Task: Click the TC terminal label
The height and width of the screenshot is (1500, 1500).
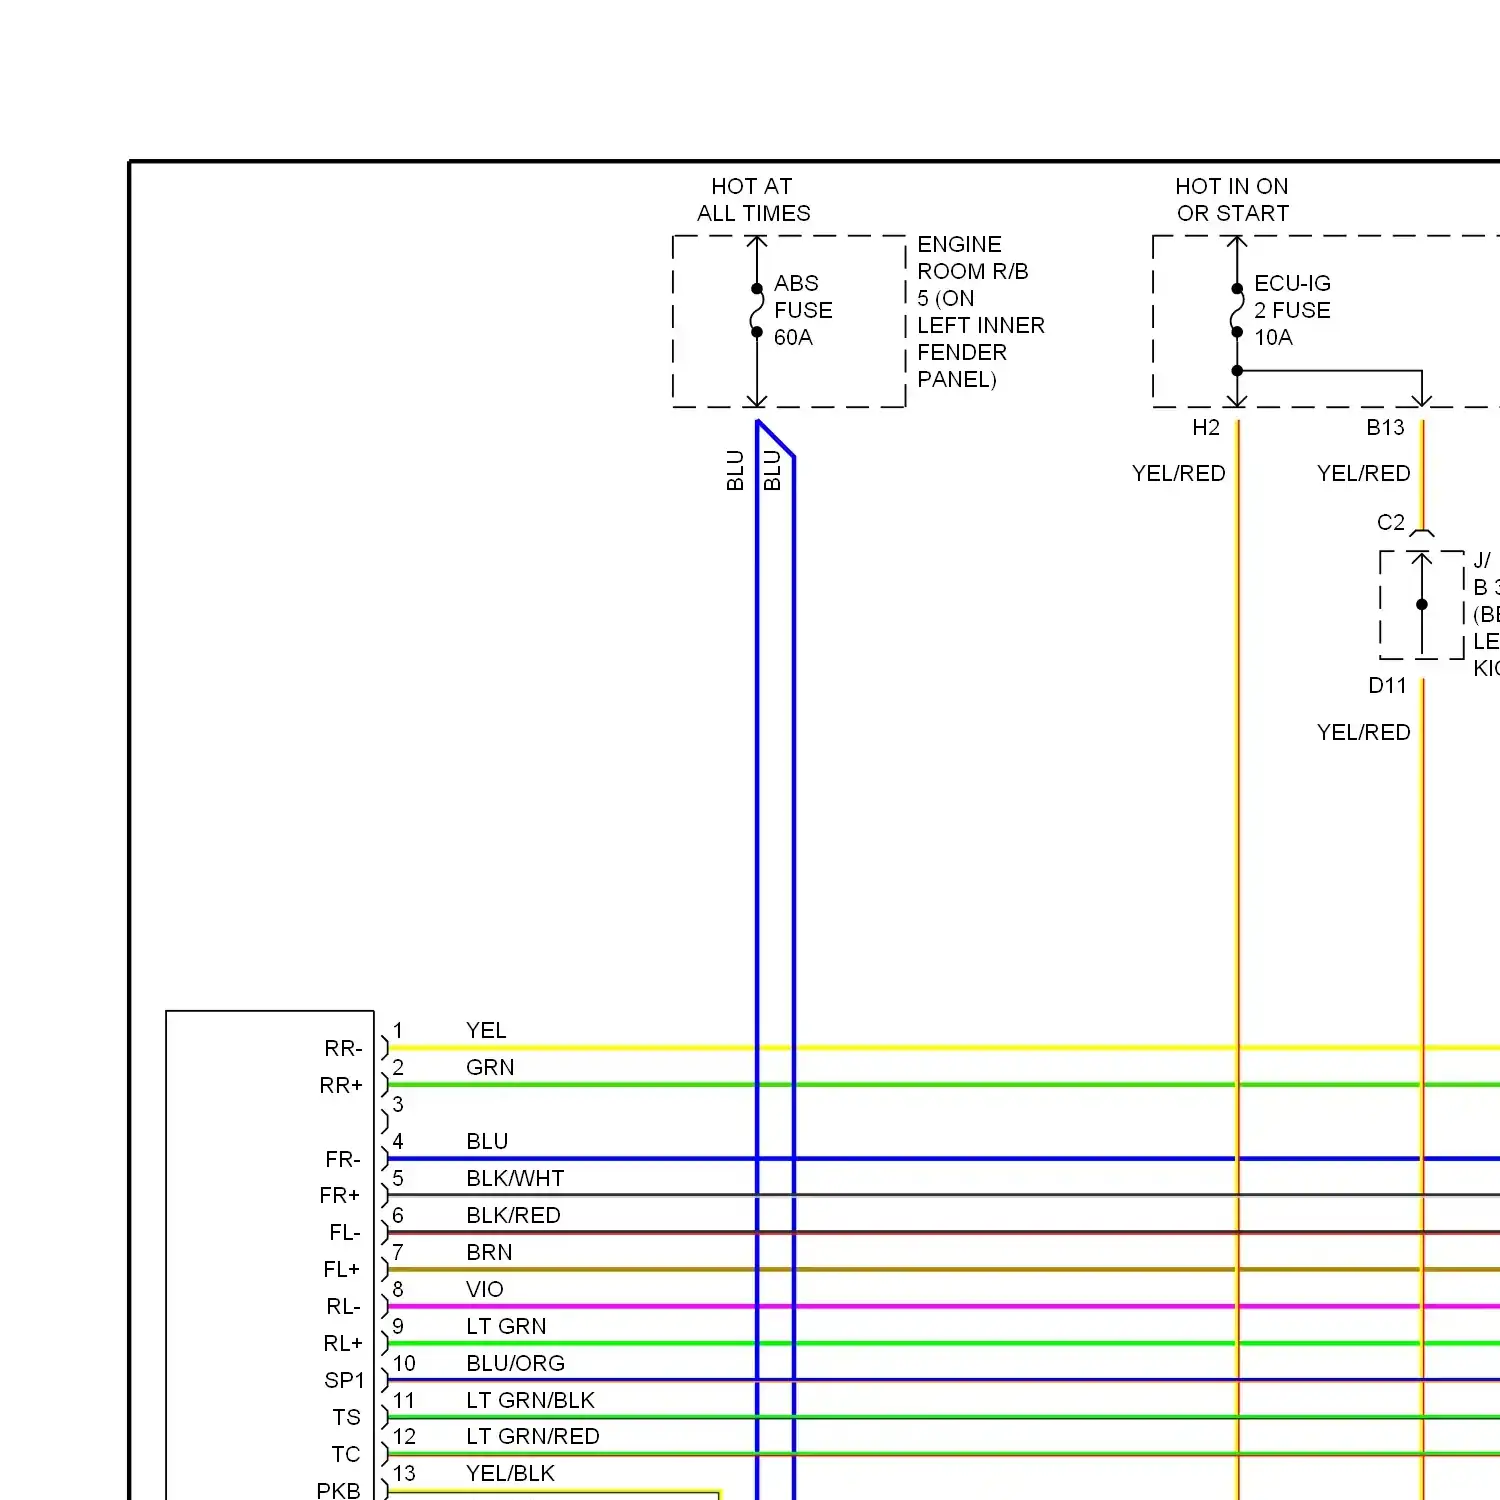Action: (346, 1455)
